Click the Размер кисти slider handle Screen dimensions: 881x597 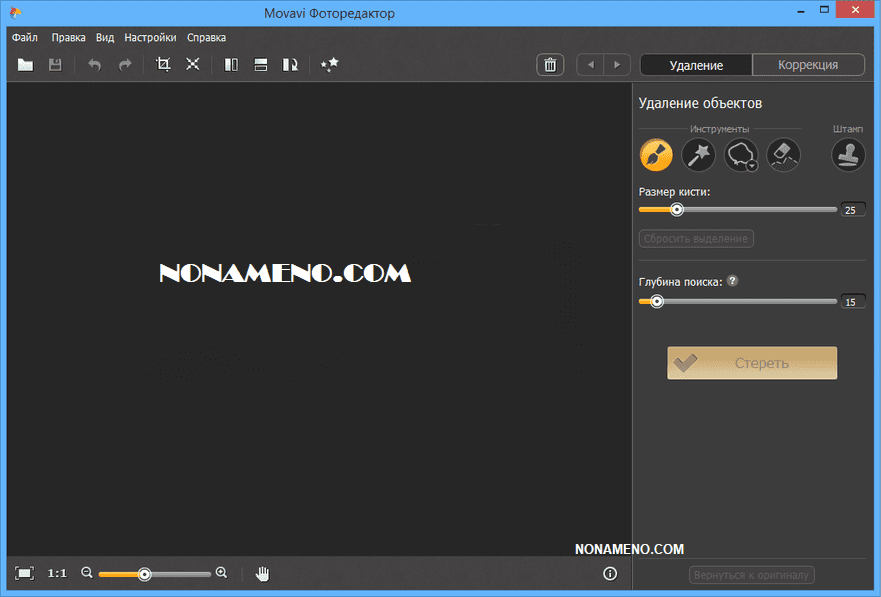[x=677, y=210]
